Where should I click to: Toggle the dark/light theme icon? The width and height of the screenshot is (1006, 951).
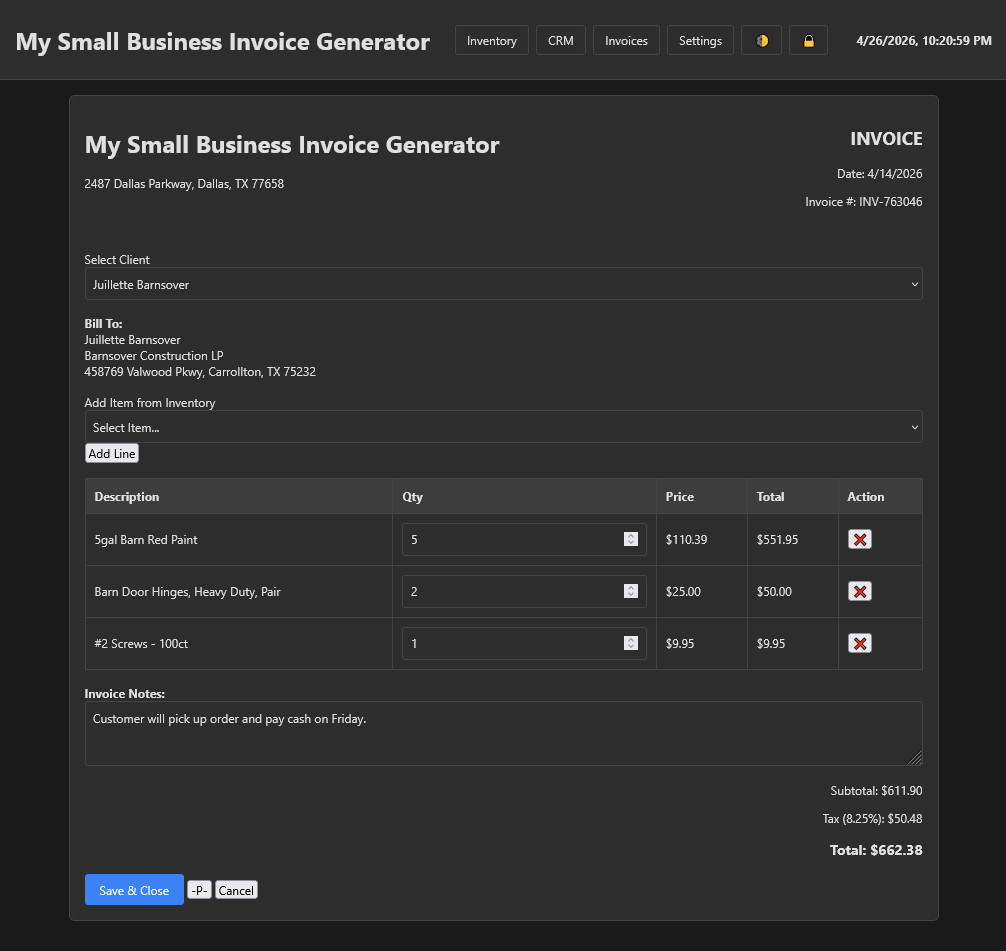(761, 40)
